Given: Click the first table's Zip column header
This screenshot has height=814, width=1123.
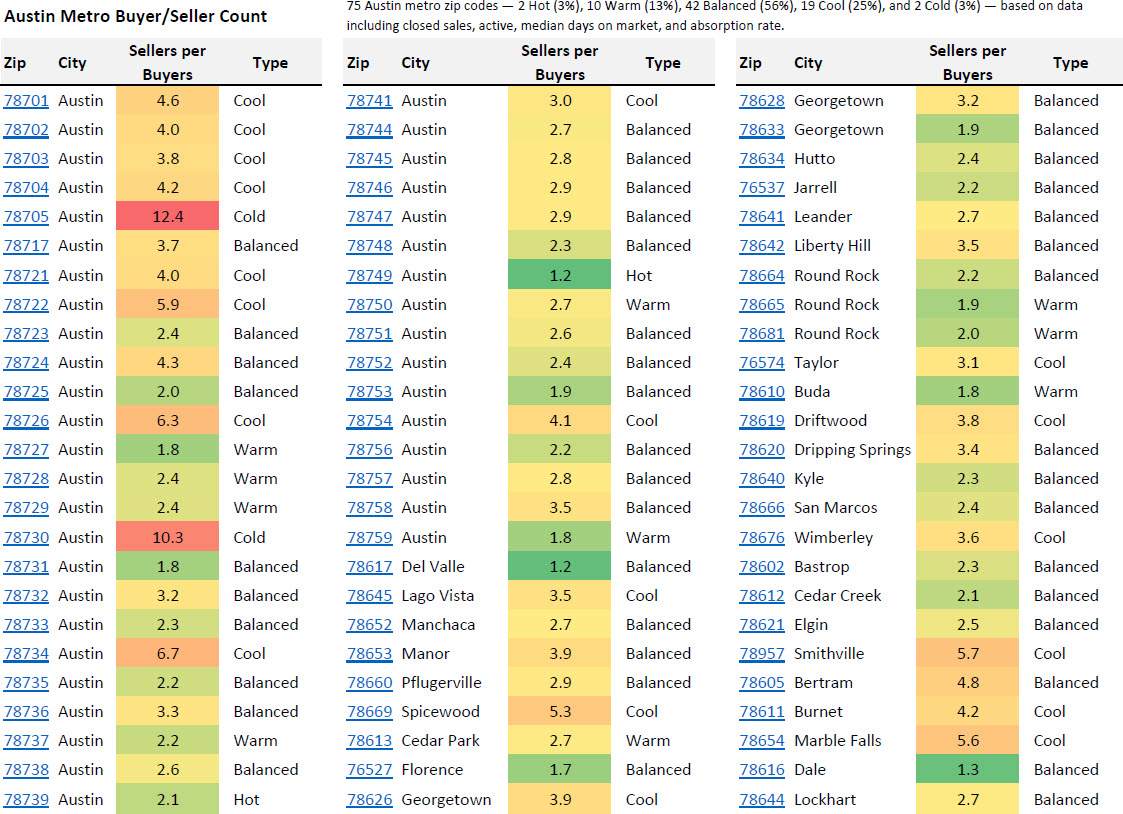Looking at the screenshot, I should click(15, 62).
